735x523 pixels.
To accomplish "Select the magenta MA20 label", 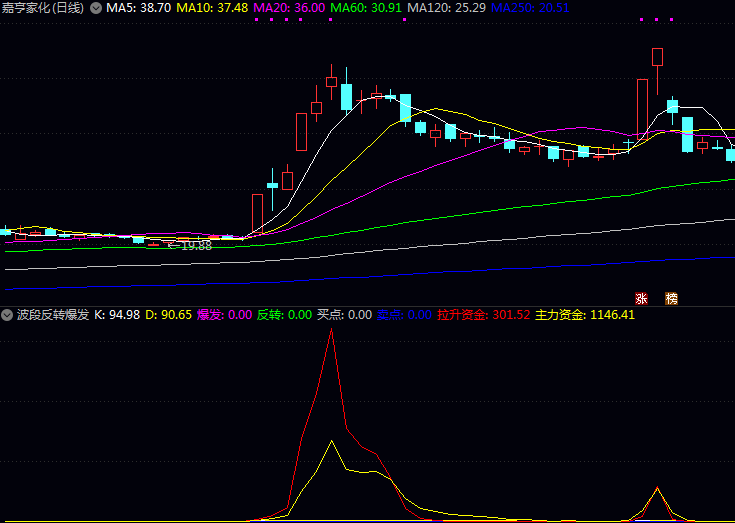I will coord(290,8).
